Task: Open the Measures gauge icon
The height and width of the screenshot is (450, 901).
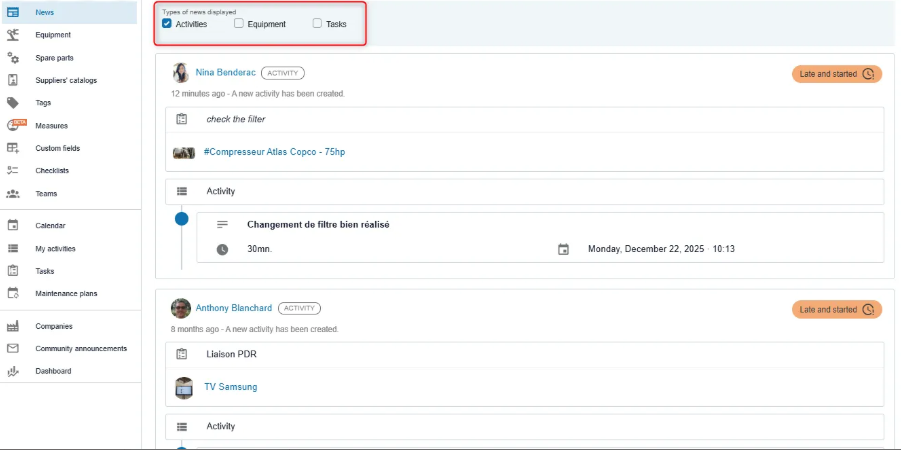Action: [14, 125]
